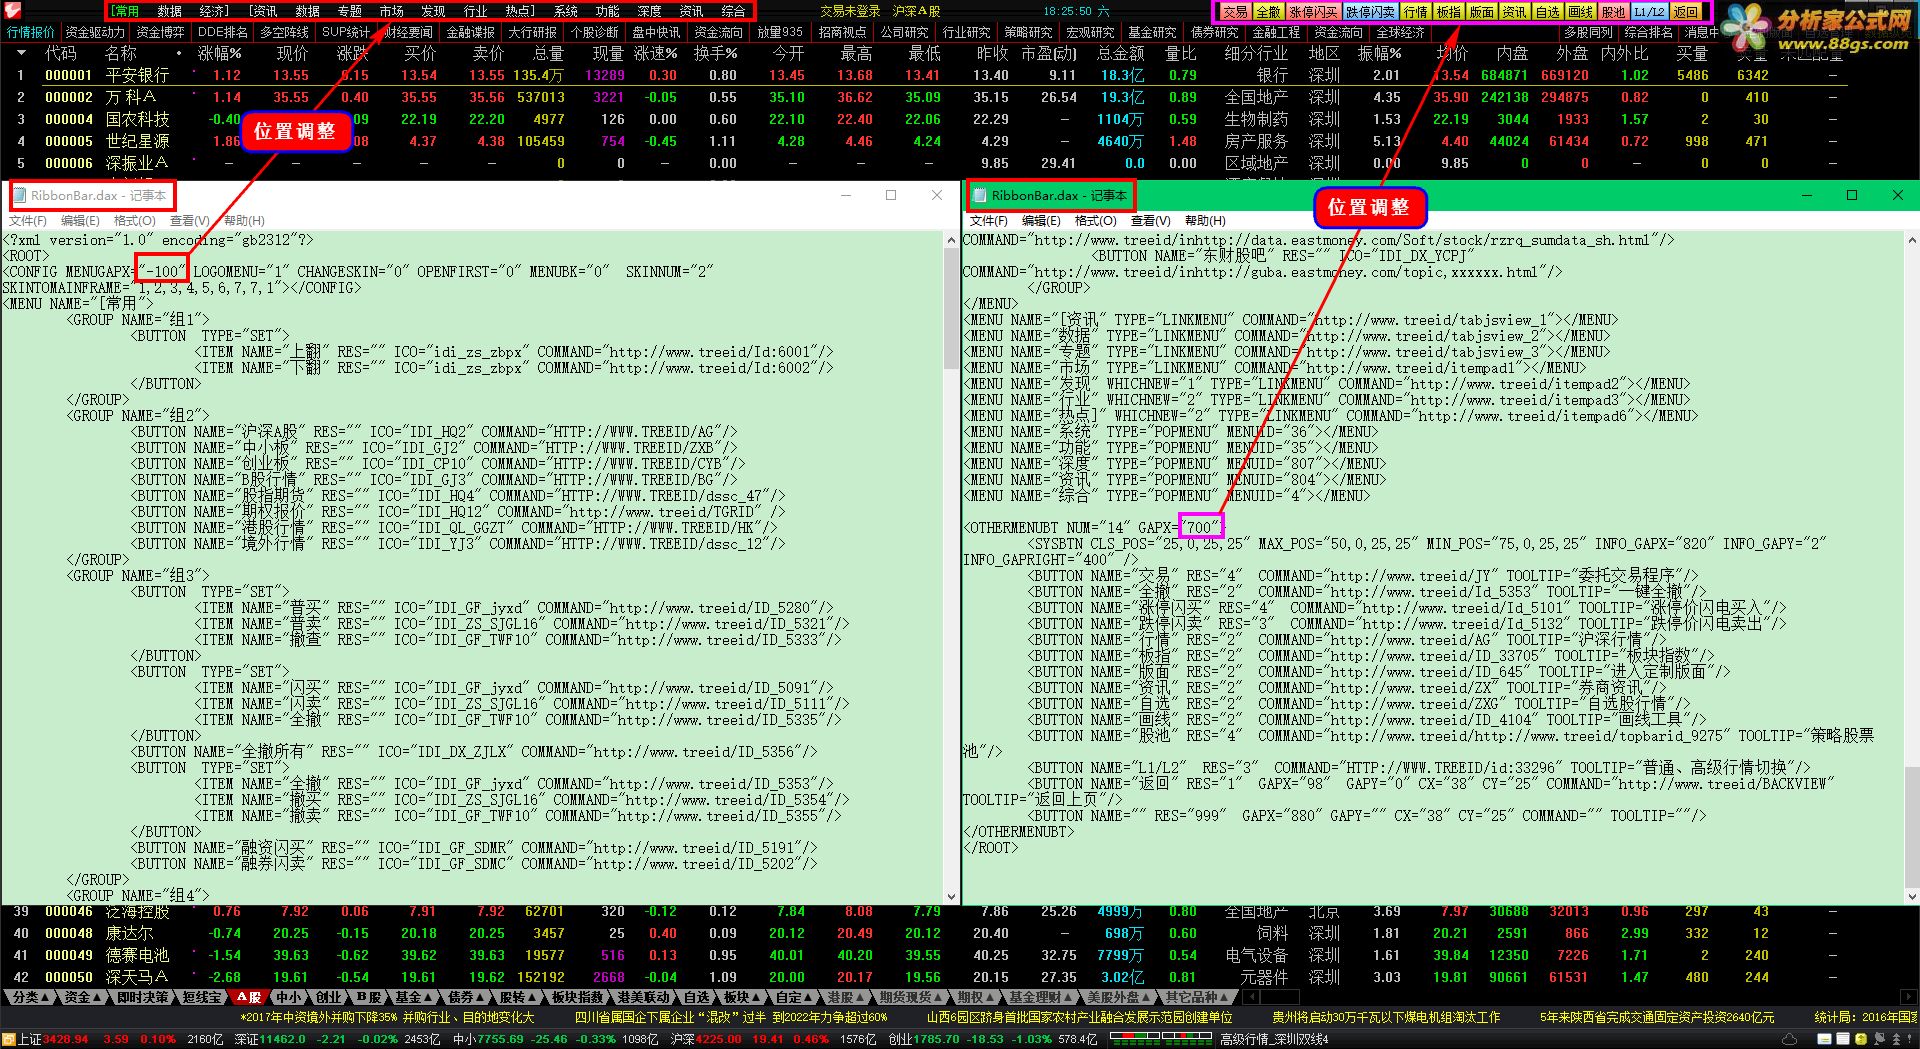Click the 跌停闪卖 button
This screenshot has height=1049, width=1920.
(1370, 12)
